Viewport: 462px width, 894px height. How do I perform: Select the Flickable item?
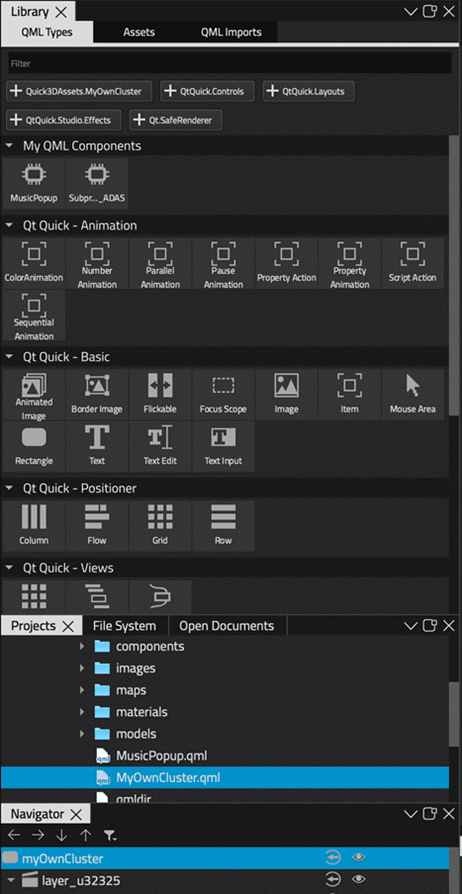[160, 395]
